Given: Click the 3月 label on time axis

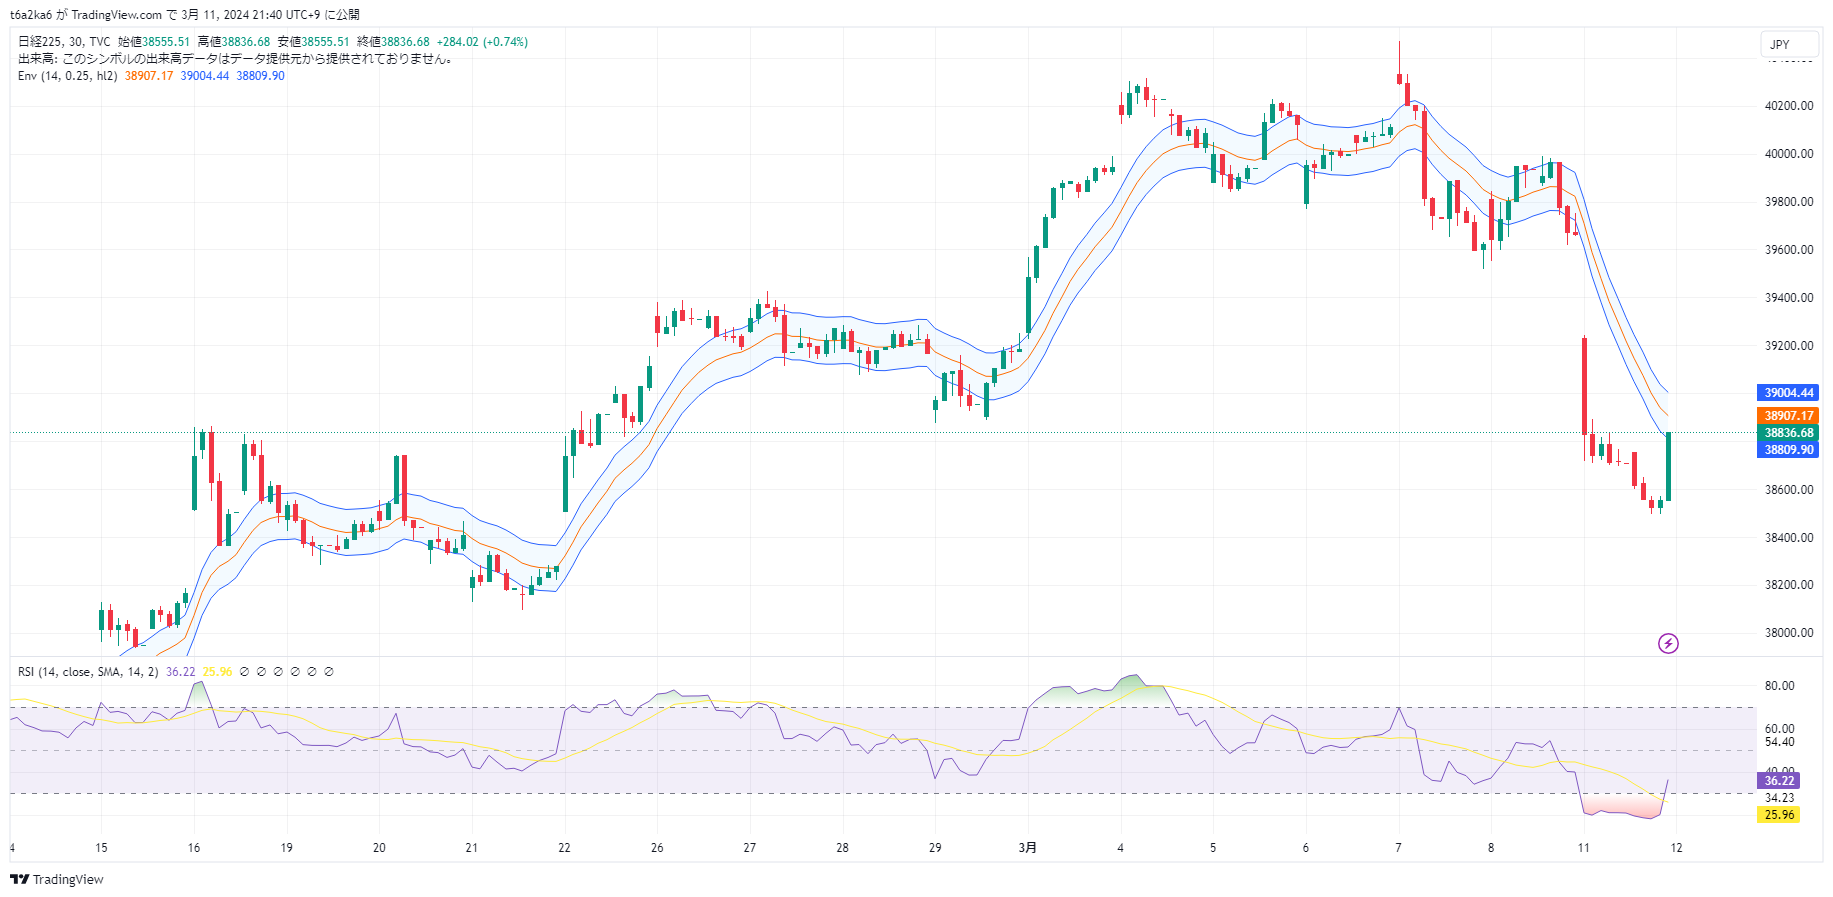Looking at the screenshot, I should point(1027,848).
